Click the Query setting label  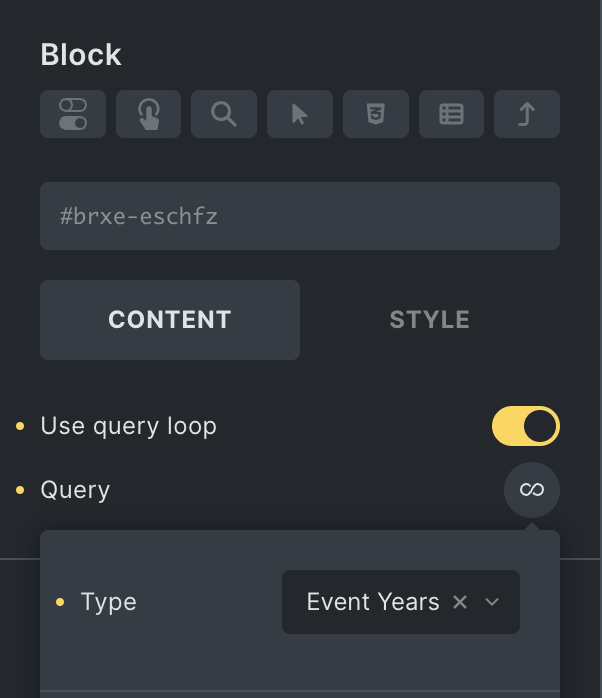[x=75, y=490]
